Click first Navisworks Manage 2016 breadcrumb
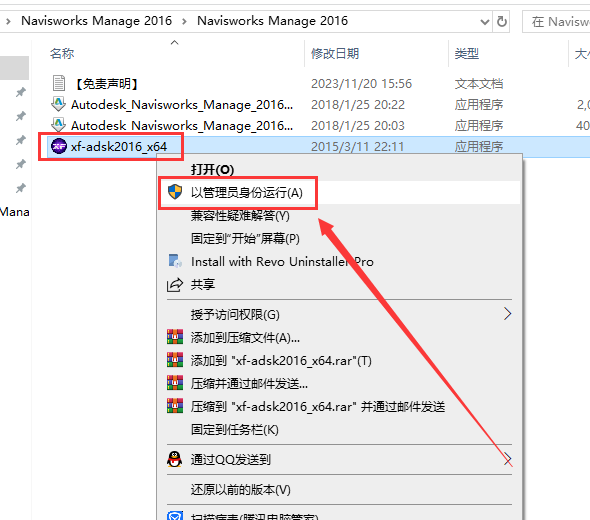590x520 pixels. [x=96, y=21]
